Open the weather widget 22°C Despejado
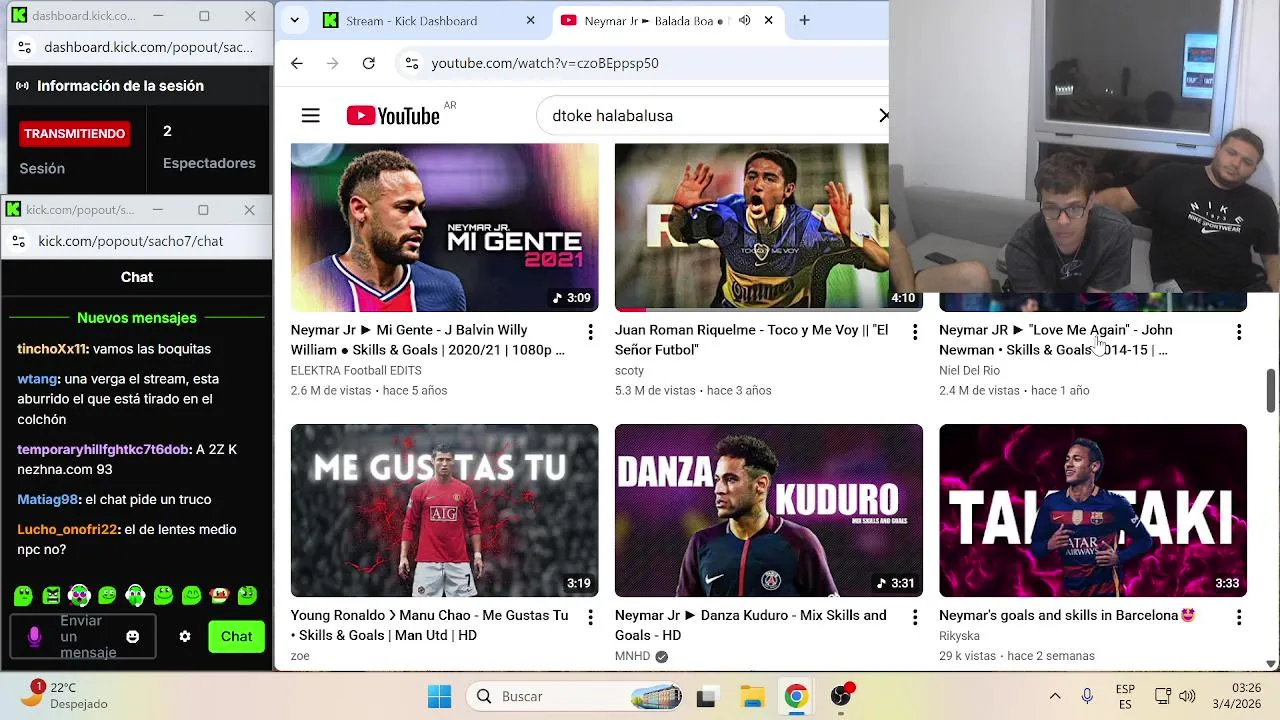 [64, 696]
